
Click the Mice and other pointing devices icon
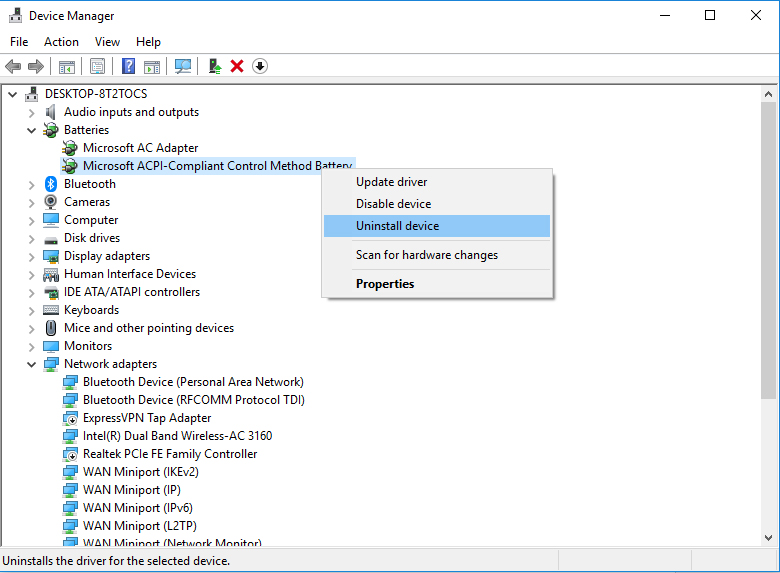(x=51, y=328)
